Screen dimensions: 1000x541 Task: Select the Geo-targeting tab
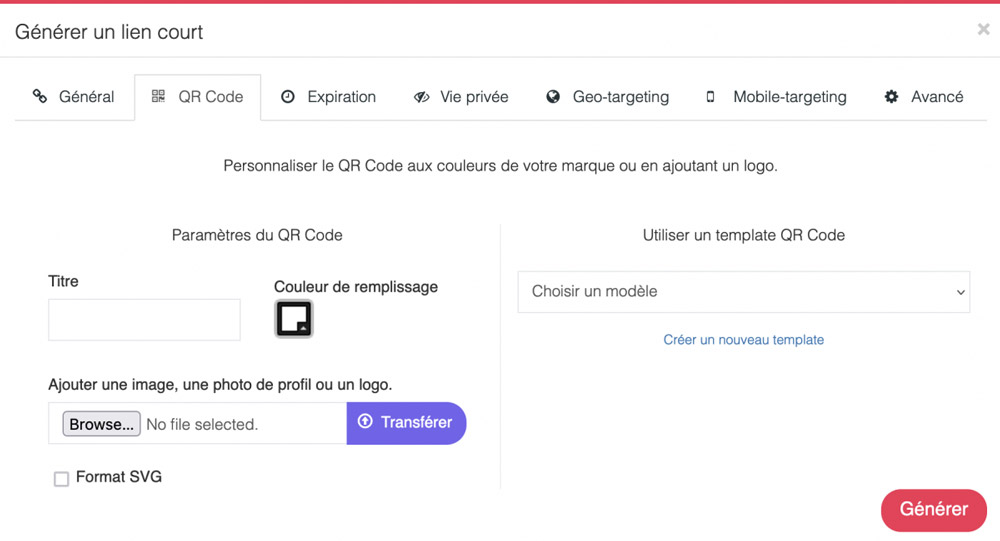click(x=608, y=97)
